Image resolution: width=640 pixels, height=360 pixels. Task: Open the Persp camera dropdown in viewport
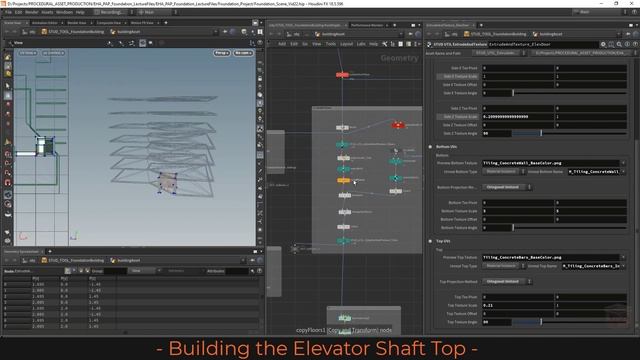pos(222,53)
